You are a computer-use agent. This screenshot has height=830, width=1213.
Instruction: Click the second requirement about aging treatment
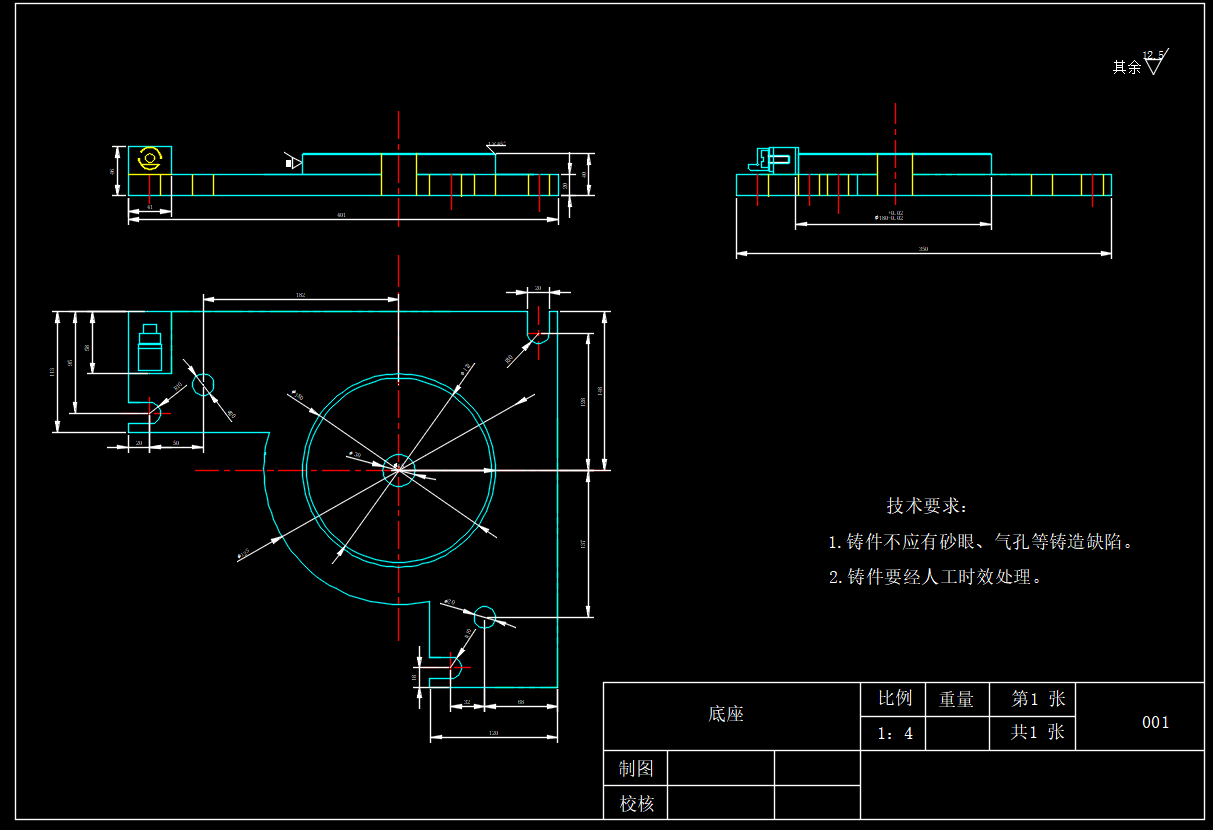pos(936,577)
